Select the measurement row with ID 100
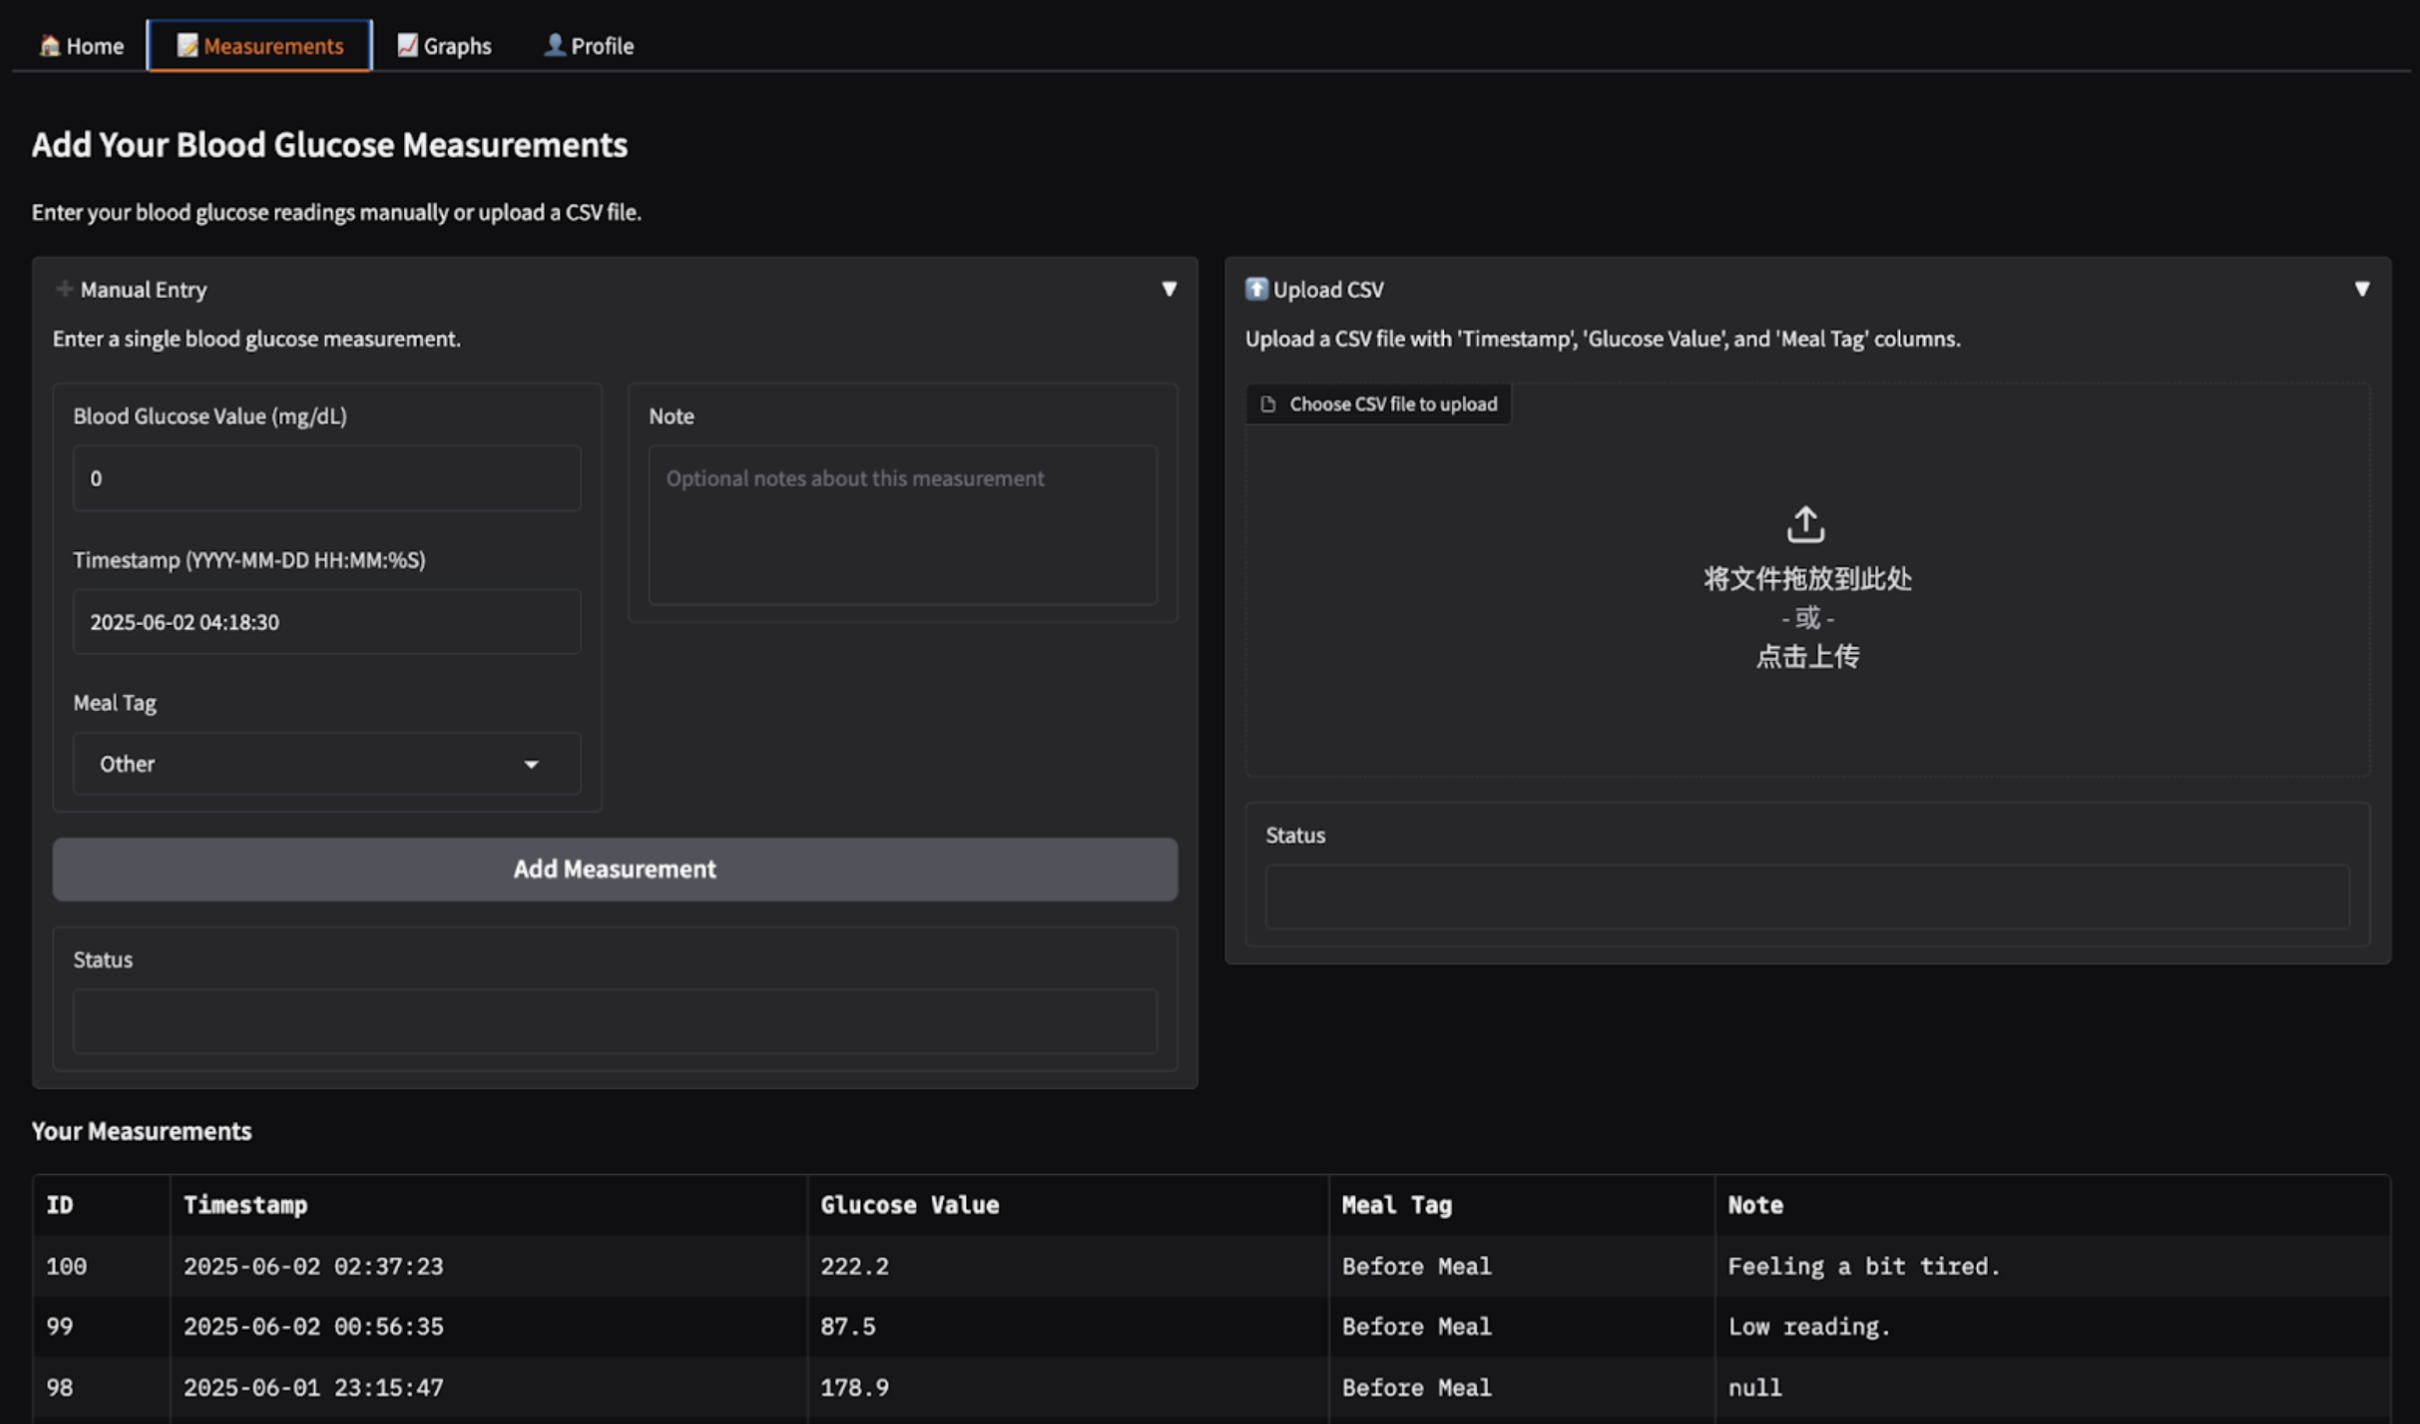2420x1424 pixels. coord(1211,1266)
